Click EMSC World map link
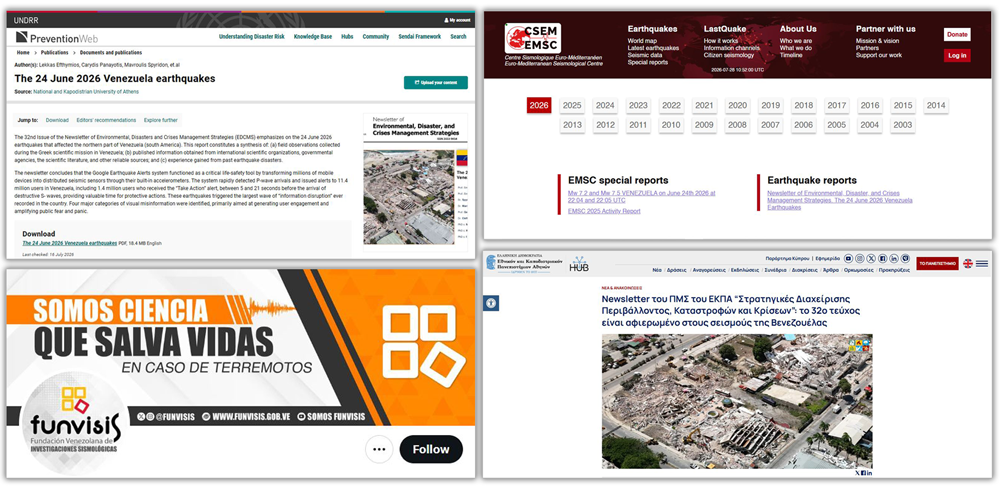 tap(642, 41)
